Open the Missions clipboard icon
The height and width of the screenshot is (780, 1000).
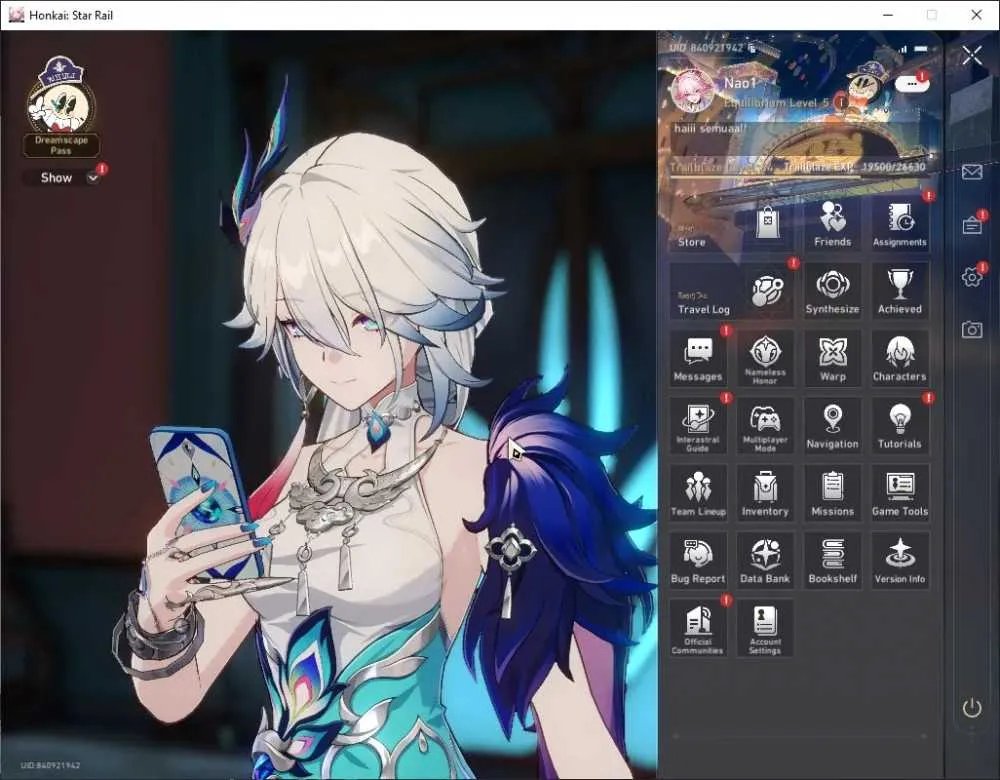[x=832, y=493]
